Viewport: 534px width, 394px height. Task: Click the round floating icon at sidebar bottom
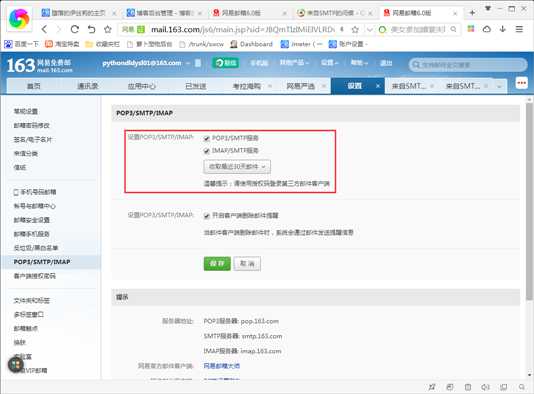(x=16, y=365)
